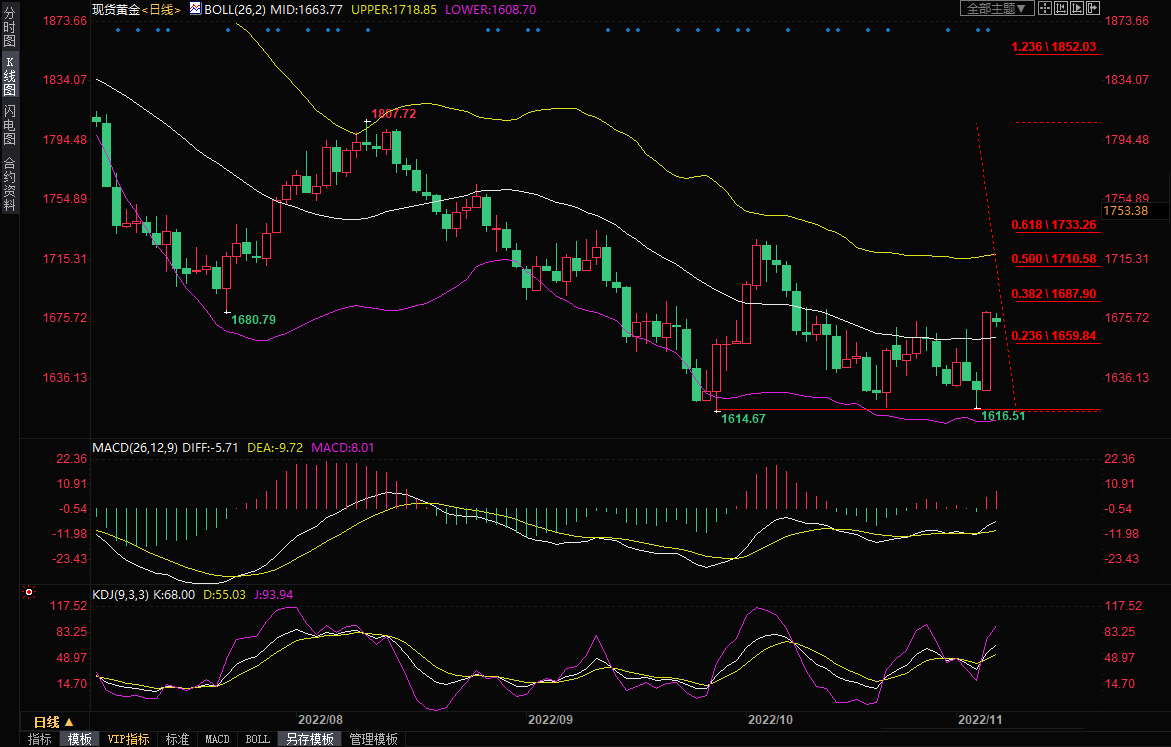Click the play-forward icon in top toolbar
Image resolution: width=1171 pixels, height=747 pixels.
[x=1076, y=8]
